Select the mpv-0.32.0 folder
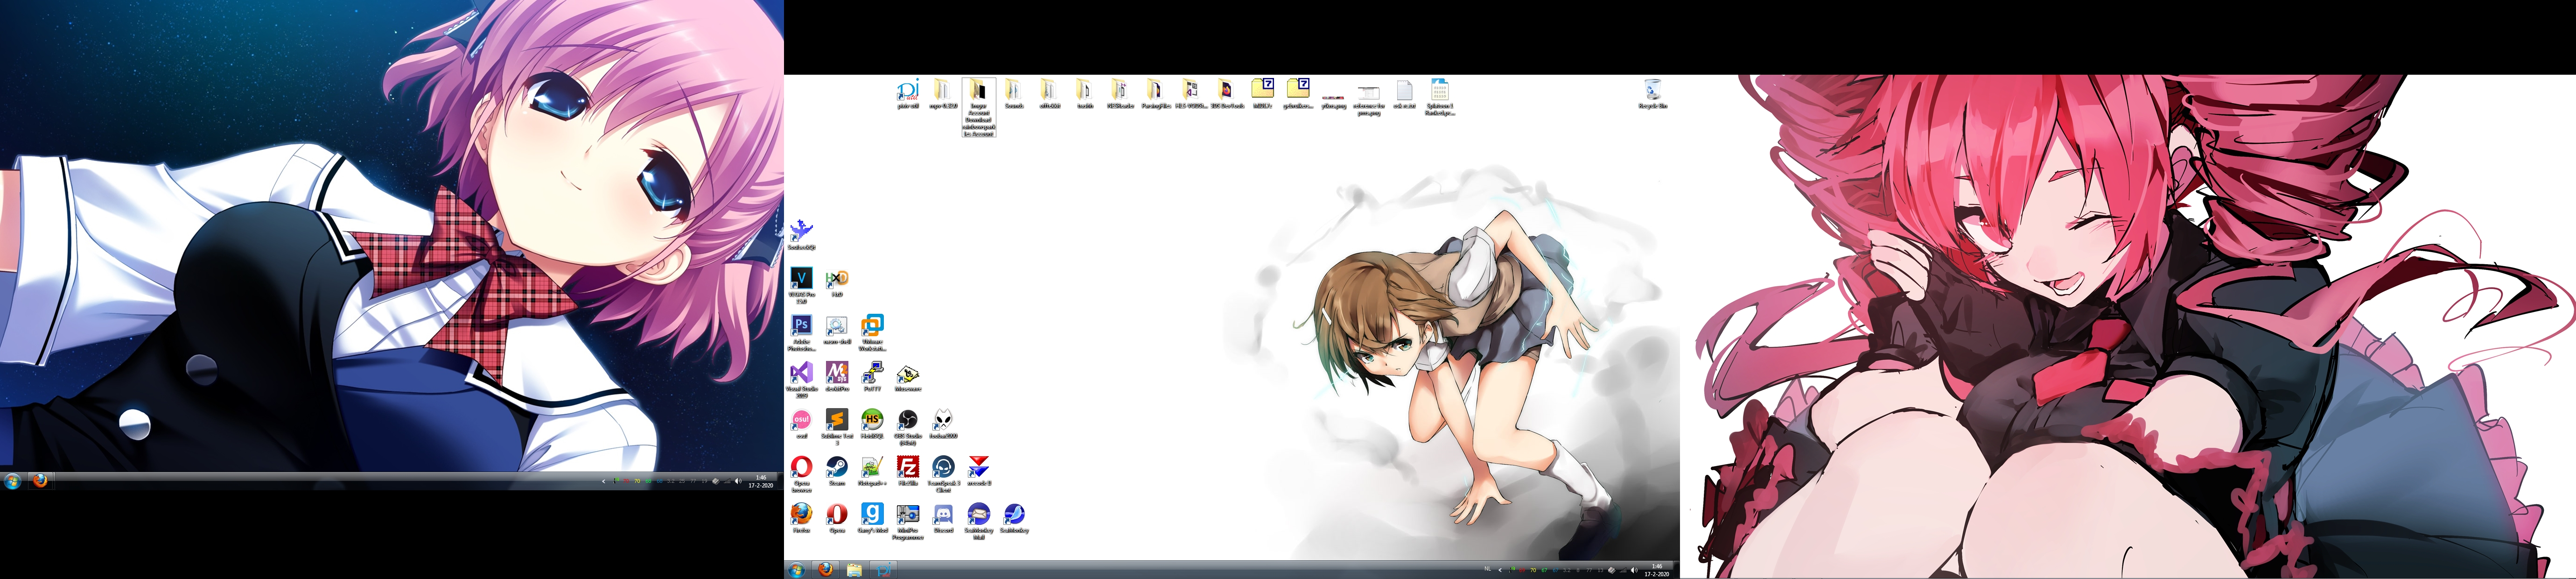This screenshot has width=2576, height=579. (x=943, y=93)
